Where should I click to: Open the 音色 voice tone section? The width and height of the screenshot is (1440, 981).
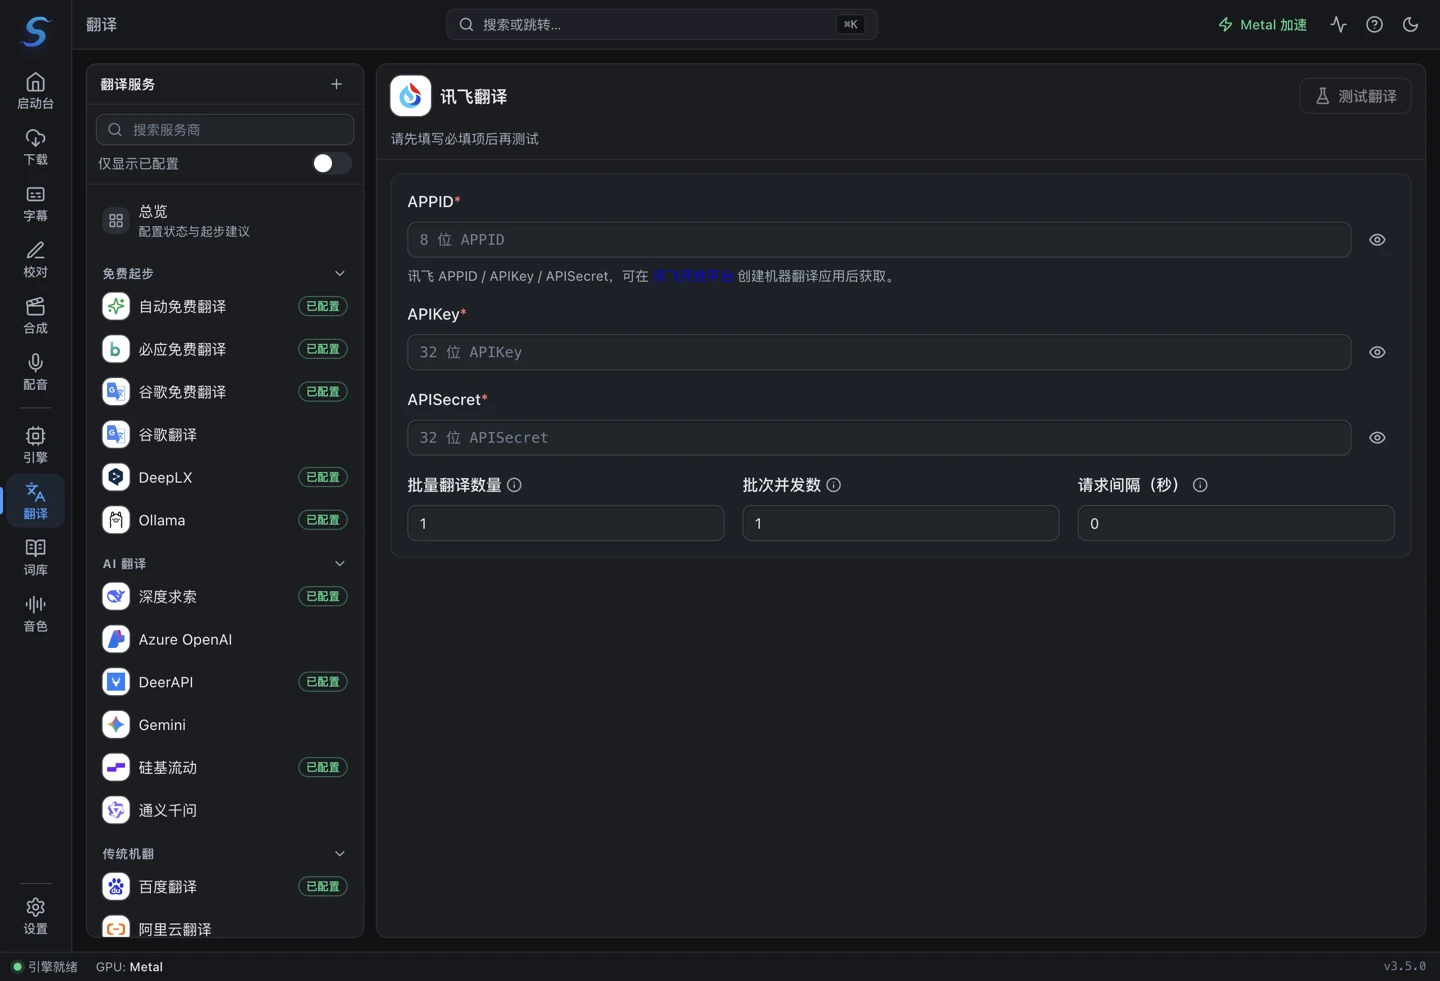[x=36, y=612]
